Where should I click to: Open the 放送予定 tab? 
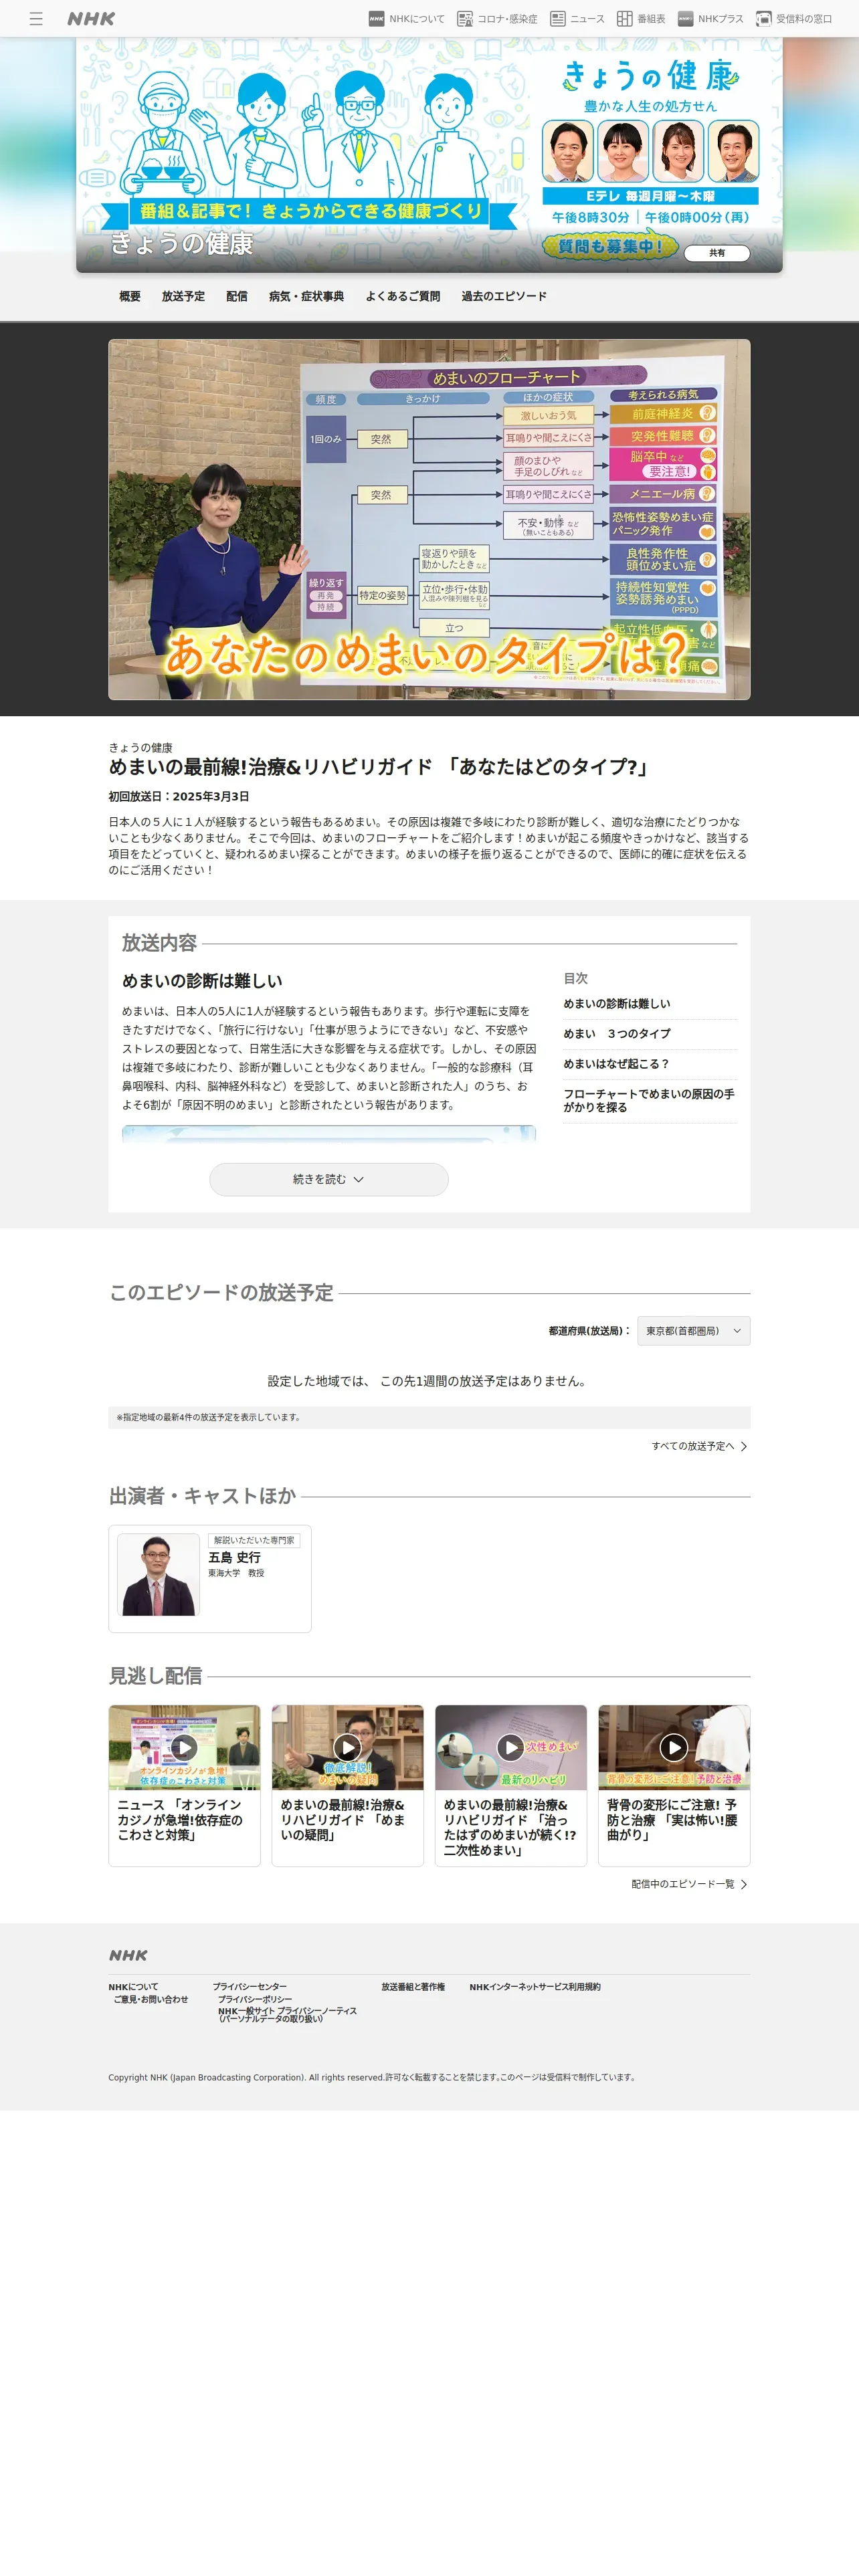[x=183, y=297]
